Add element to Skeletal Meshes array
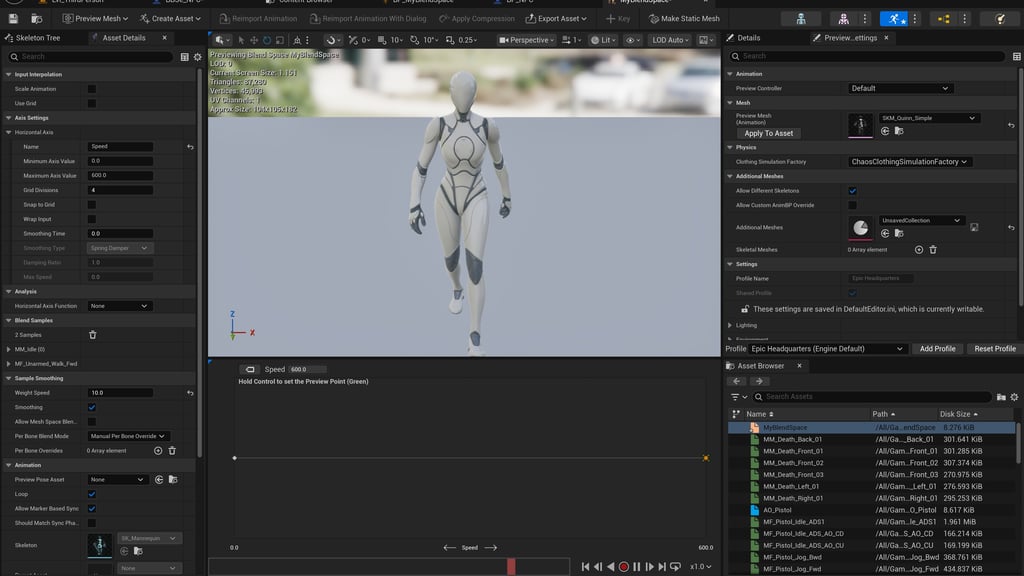1024x576 pixels. (x=919, y=249)
